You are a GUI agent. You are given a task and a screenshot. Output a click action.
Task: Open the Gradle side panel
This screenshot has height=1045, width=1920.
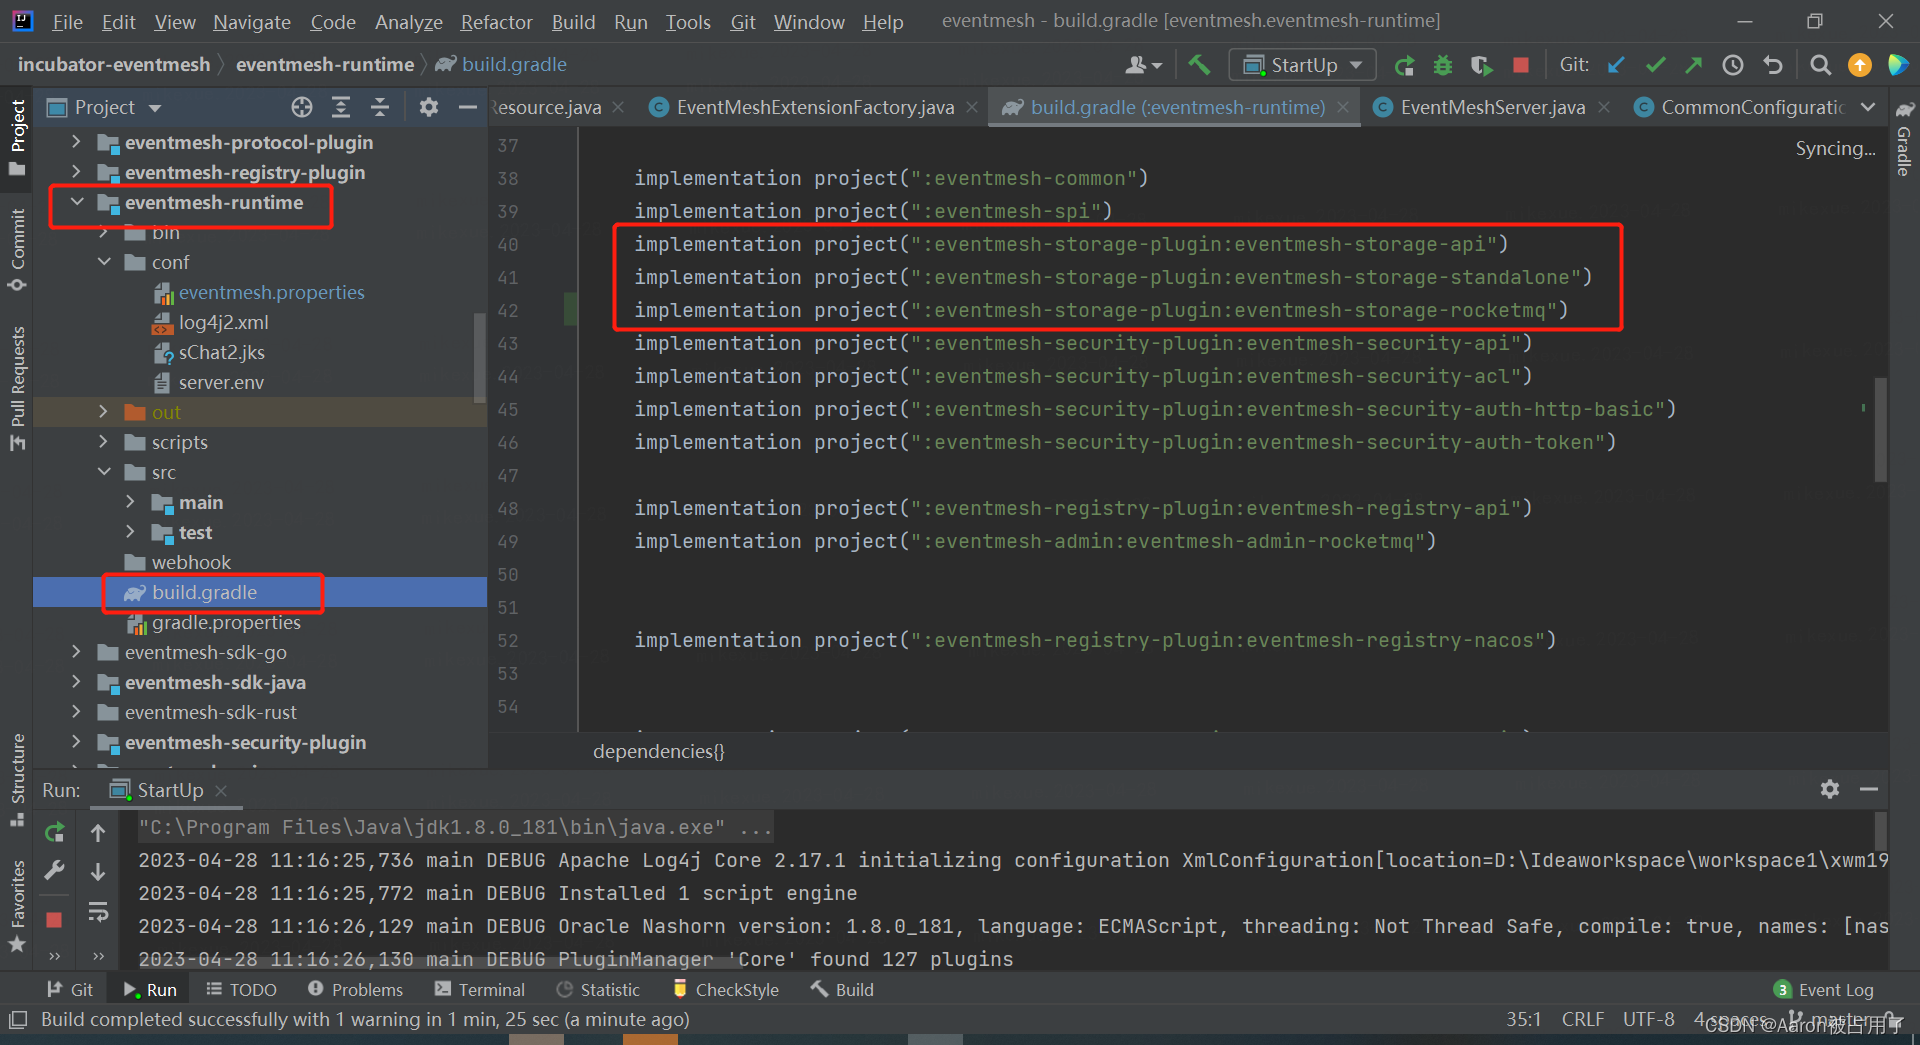1904,138
